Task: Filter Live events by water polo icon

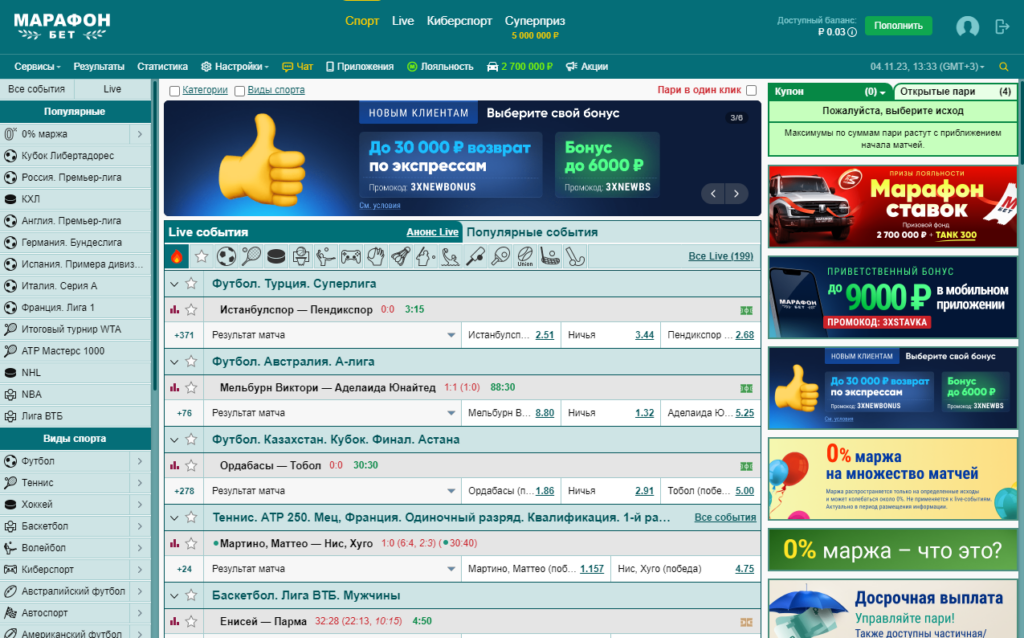Action: tap(450, 257)
